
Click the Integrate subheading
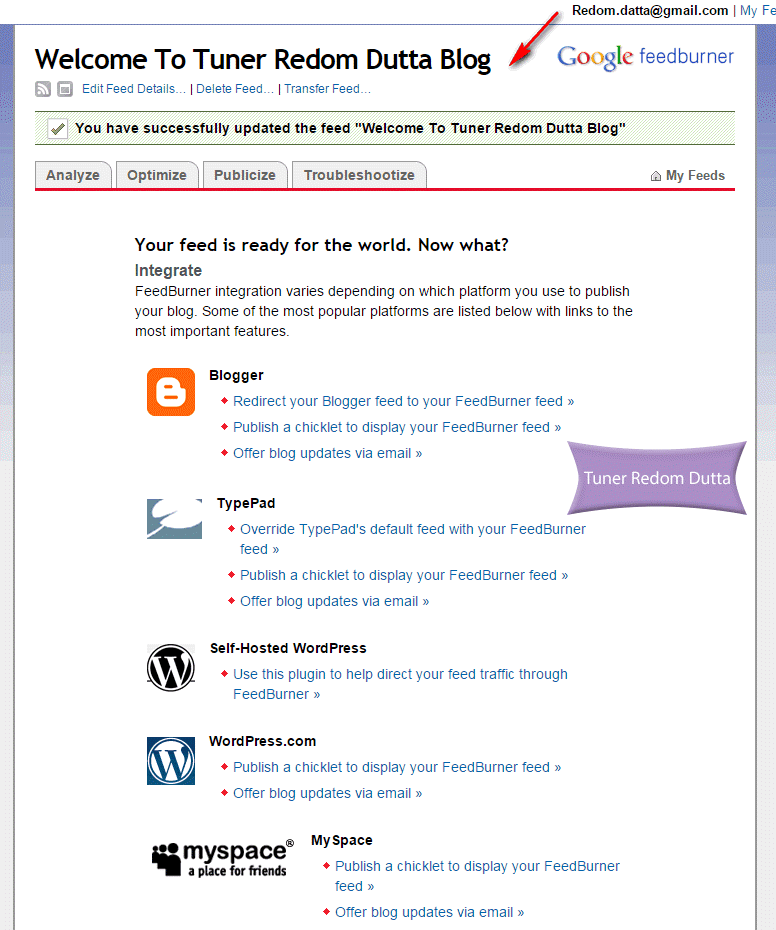168,270
